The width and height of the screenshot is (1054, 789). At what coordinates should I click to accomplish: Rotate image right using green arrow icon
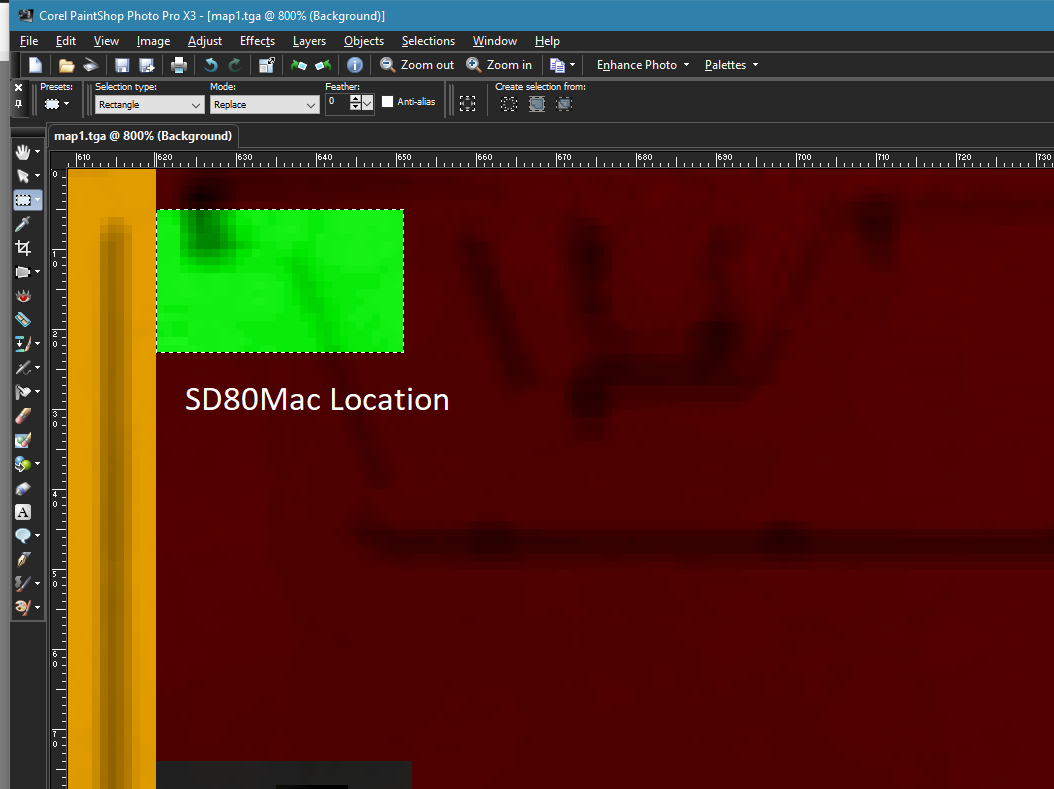pyautogui.click(x=323, y=65)
